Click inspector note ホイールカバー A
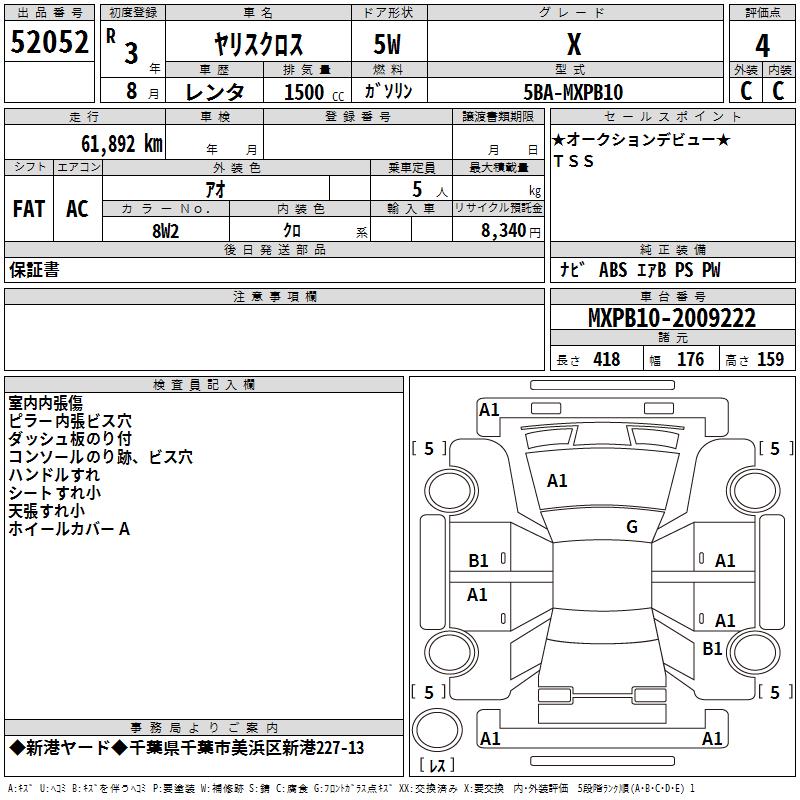This screenshot has height=800, width=800. [69, 529]
